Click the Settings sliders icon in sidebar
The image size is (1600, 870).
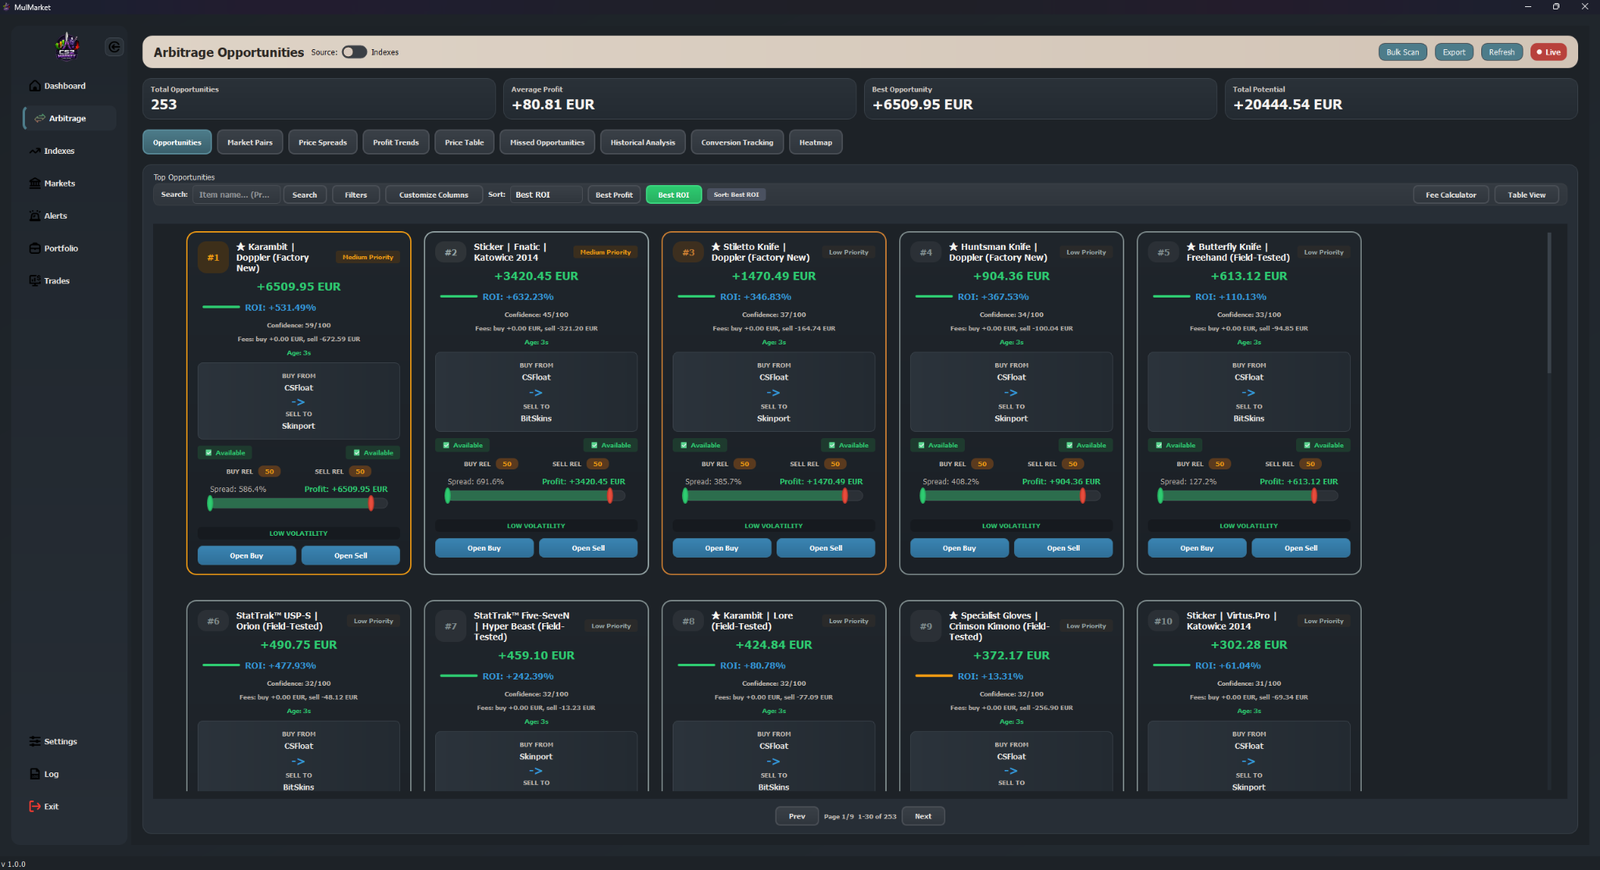click(35, 742)
